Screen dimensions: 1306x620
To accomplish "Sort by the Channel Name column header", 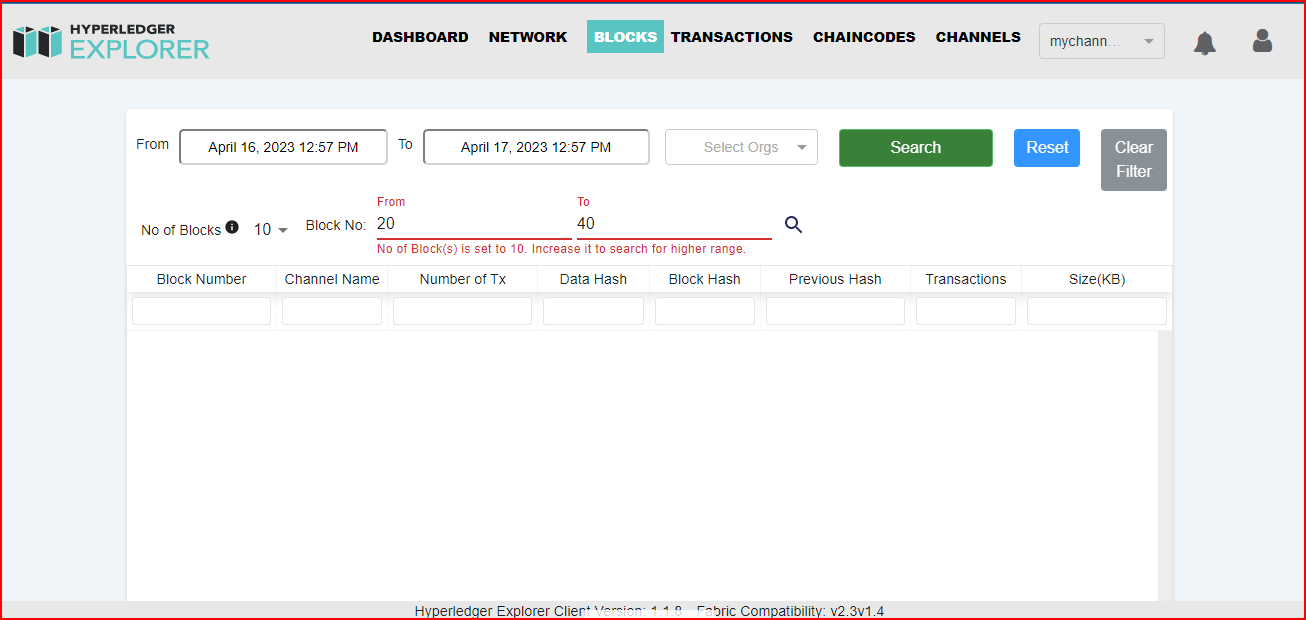I will pos(332,279).
